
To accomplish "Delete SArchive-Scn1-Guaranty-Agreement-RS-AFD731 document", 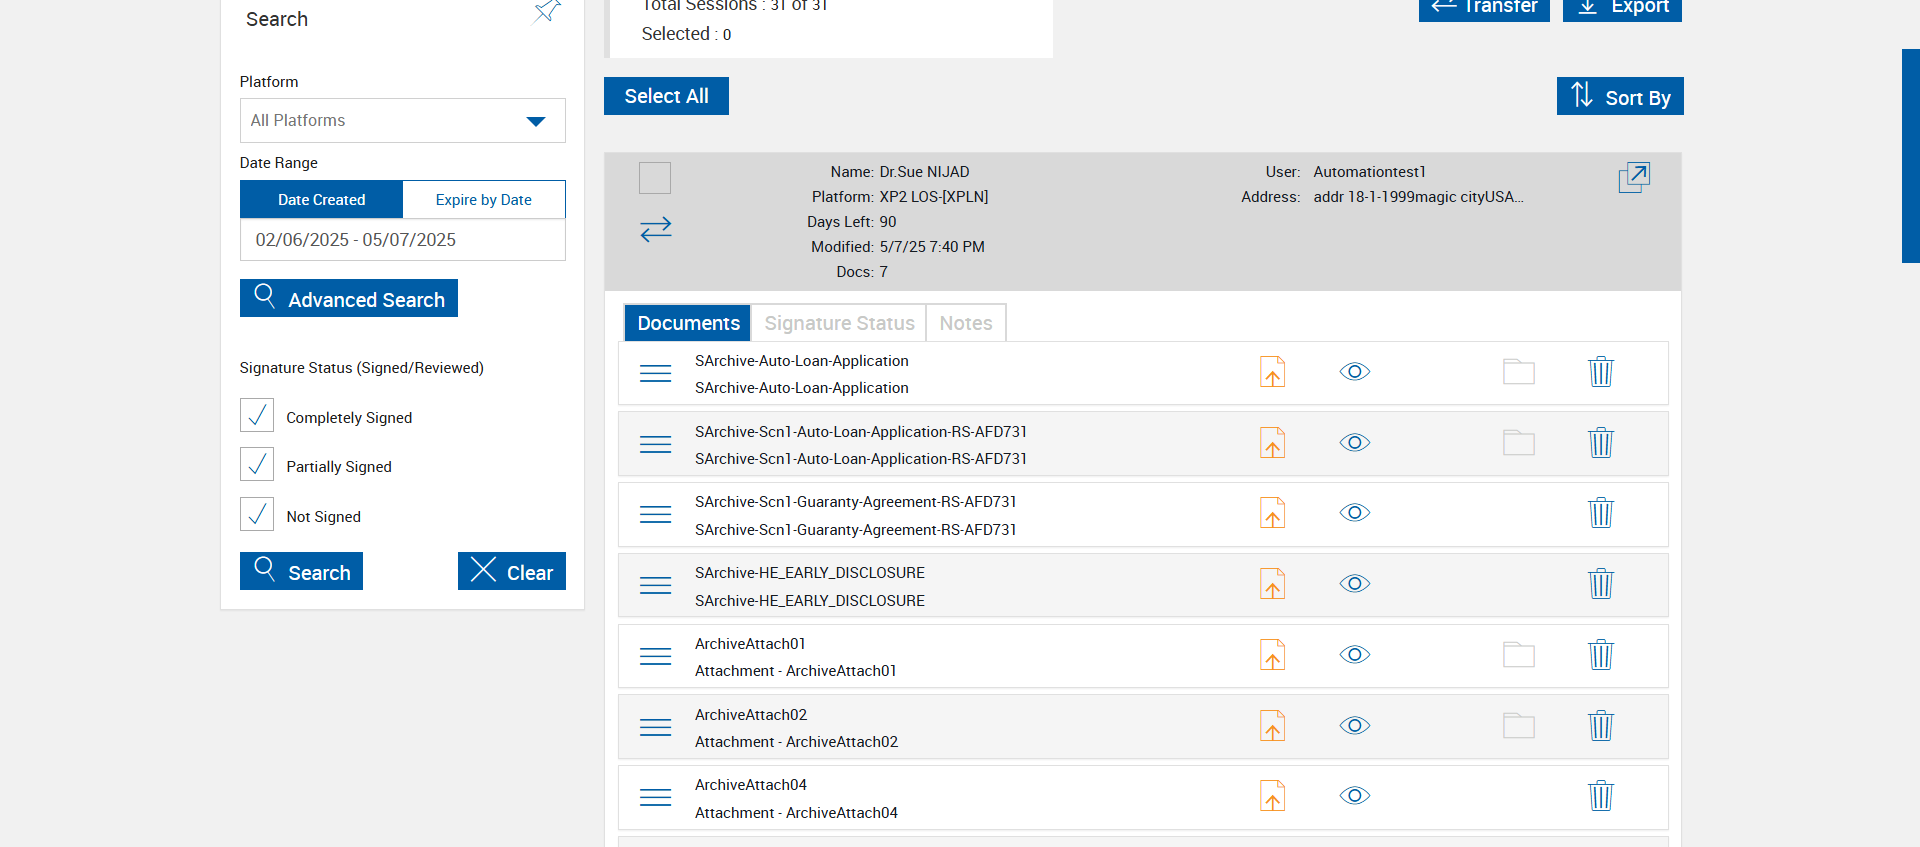I will pyautogui.click(x=1601, y=513).
